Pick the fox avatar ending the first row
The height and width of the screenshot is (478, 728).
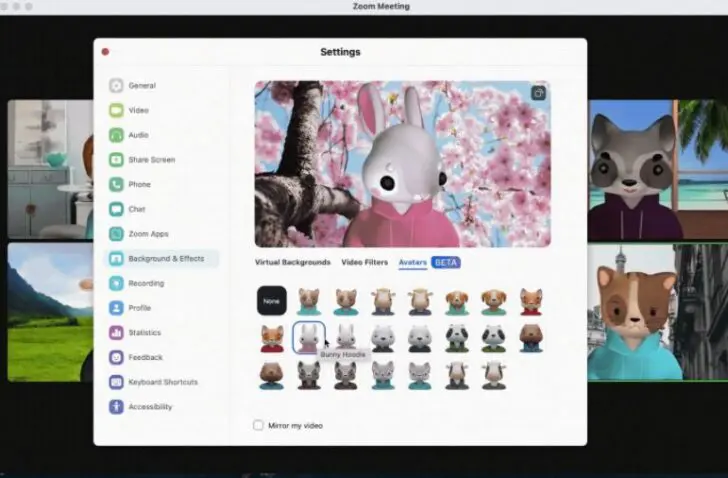tap(531, 302)
